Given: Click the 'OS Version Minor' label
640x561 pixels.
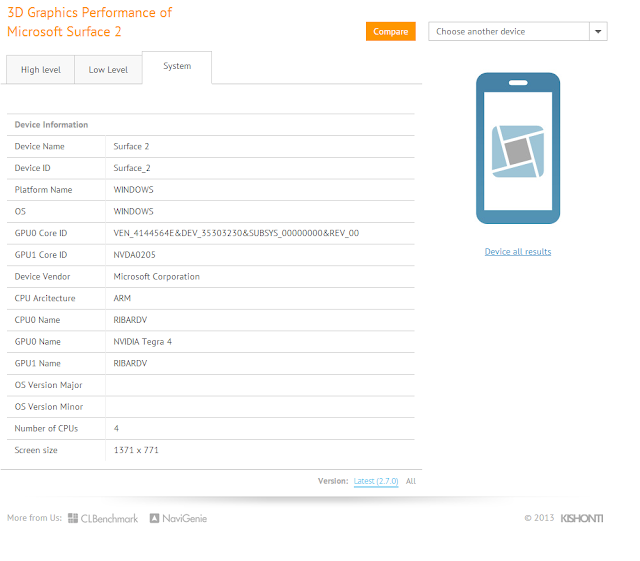Looking at the screenshot, I should pyautogui.click(x=49, y=407).
